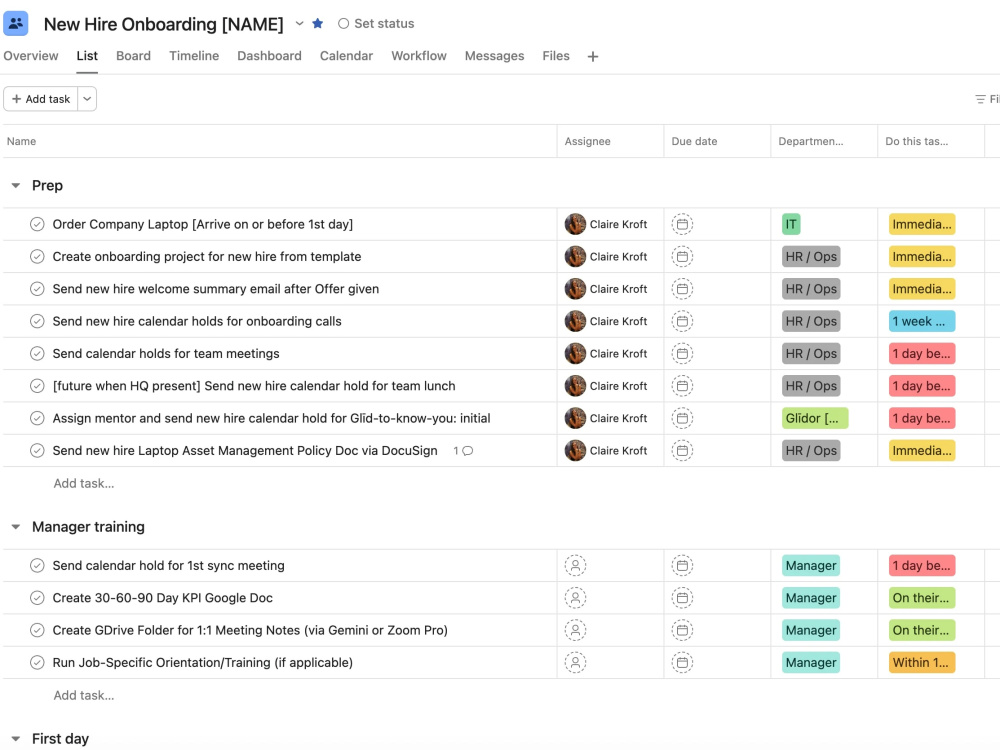Image resolution: width=1000 pixels, height=750 pixels.
Task: Click the green IT department tag
Action: pyautogui.click(x=791, y=224)
